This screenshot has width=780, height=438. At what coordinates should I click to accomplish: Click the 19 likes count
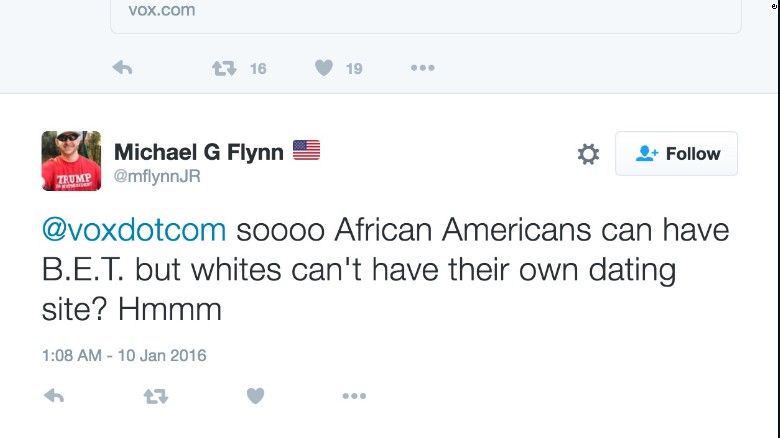point(354,68)
